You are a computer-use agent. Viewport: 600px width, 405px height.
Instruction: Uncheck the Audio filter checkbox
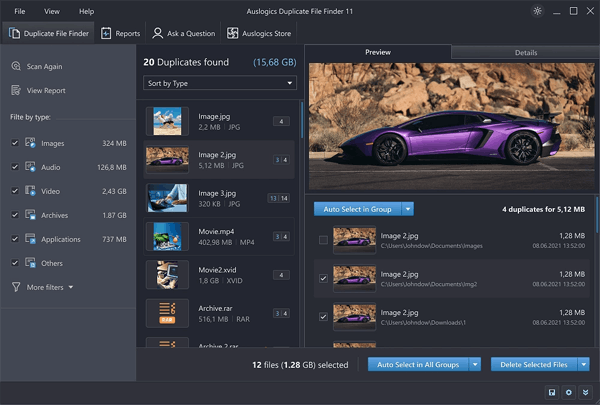point(15,167)
